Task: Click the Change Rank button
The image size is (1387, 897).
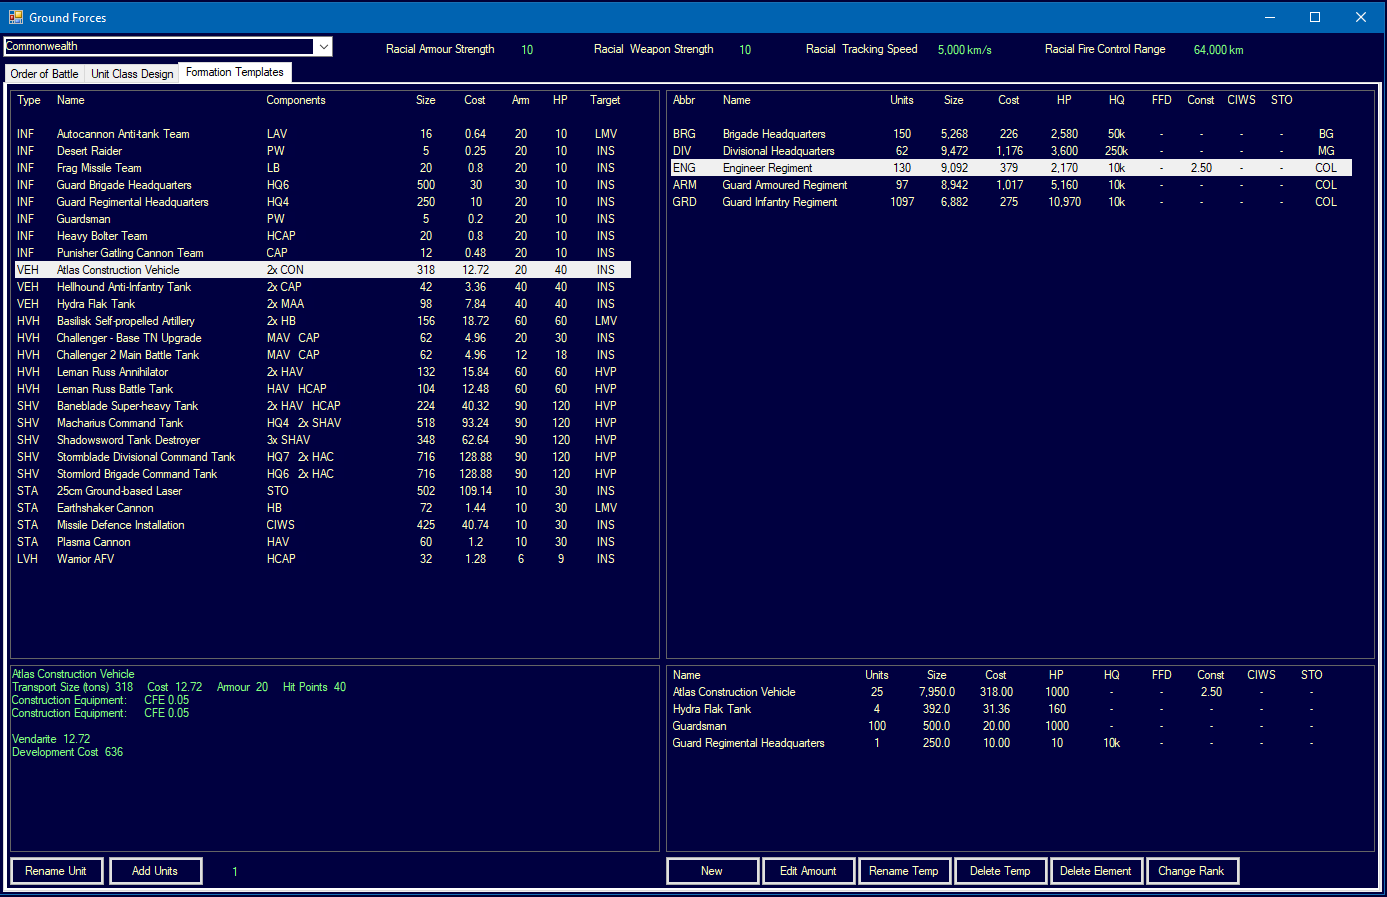Action: pos(1192,871)
